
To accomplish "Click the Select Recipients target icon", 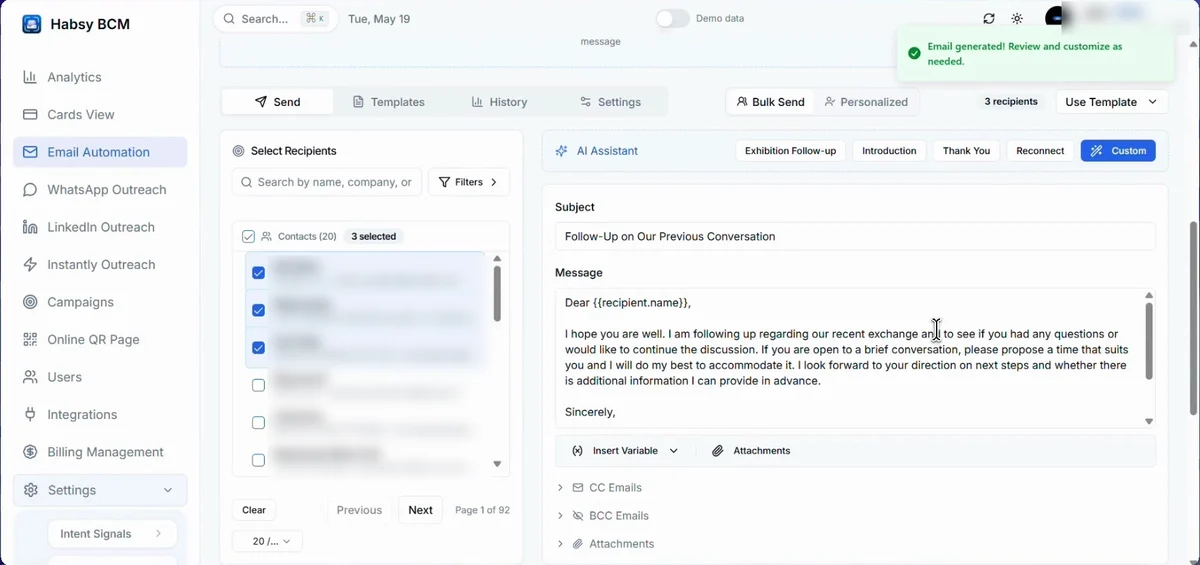I will (x=238, y=151).
